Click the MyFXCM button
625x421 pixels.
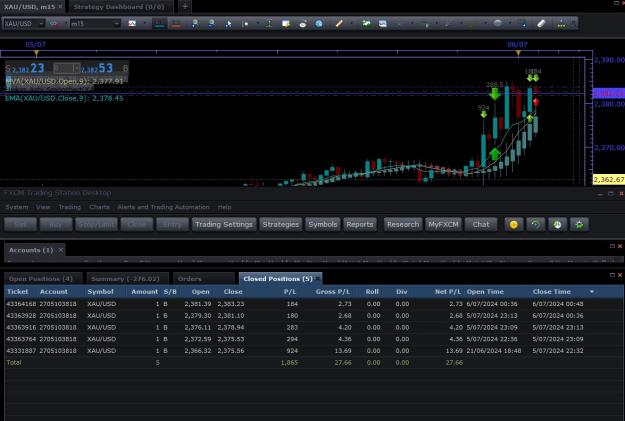pos(443,224)
